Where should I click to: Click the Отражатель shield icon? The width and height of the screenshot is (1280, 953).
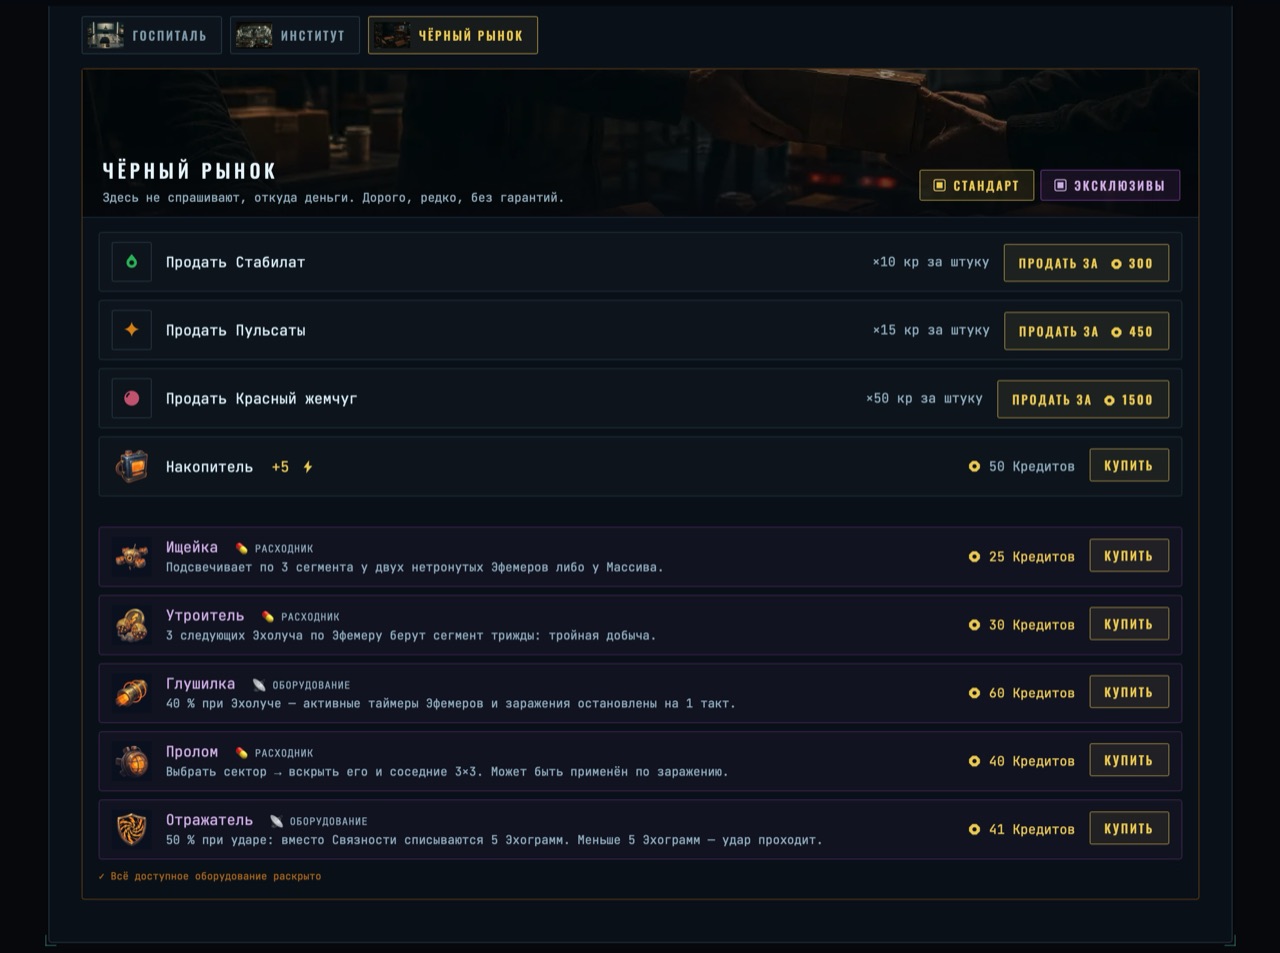click(131, 829)
